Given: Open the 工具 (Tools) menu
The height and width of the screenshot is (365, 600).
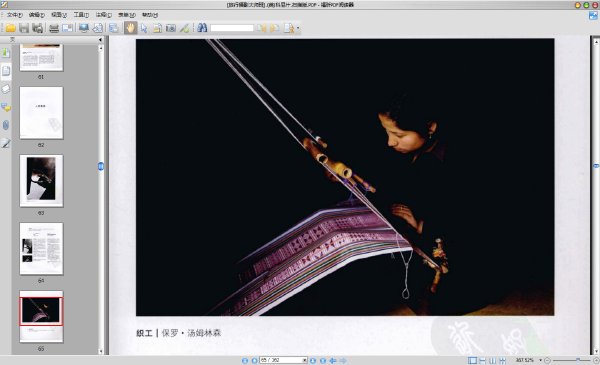Looking at the screenshot, I should coord(81,15).
